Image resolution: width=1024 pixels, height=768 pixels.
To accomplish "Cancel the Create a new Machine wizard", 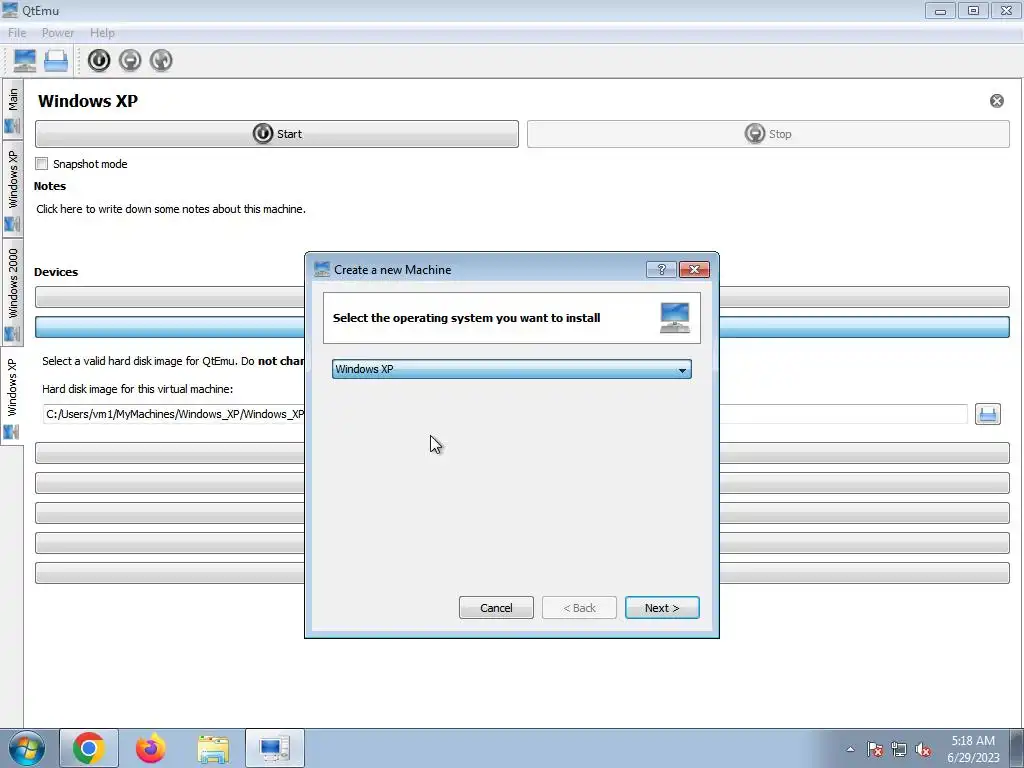I will click(496, 608).
